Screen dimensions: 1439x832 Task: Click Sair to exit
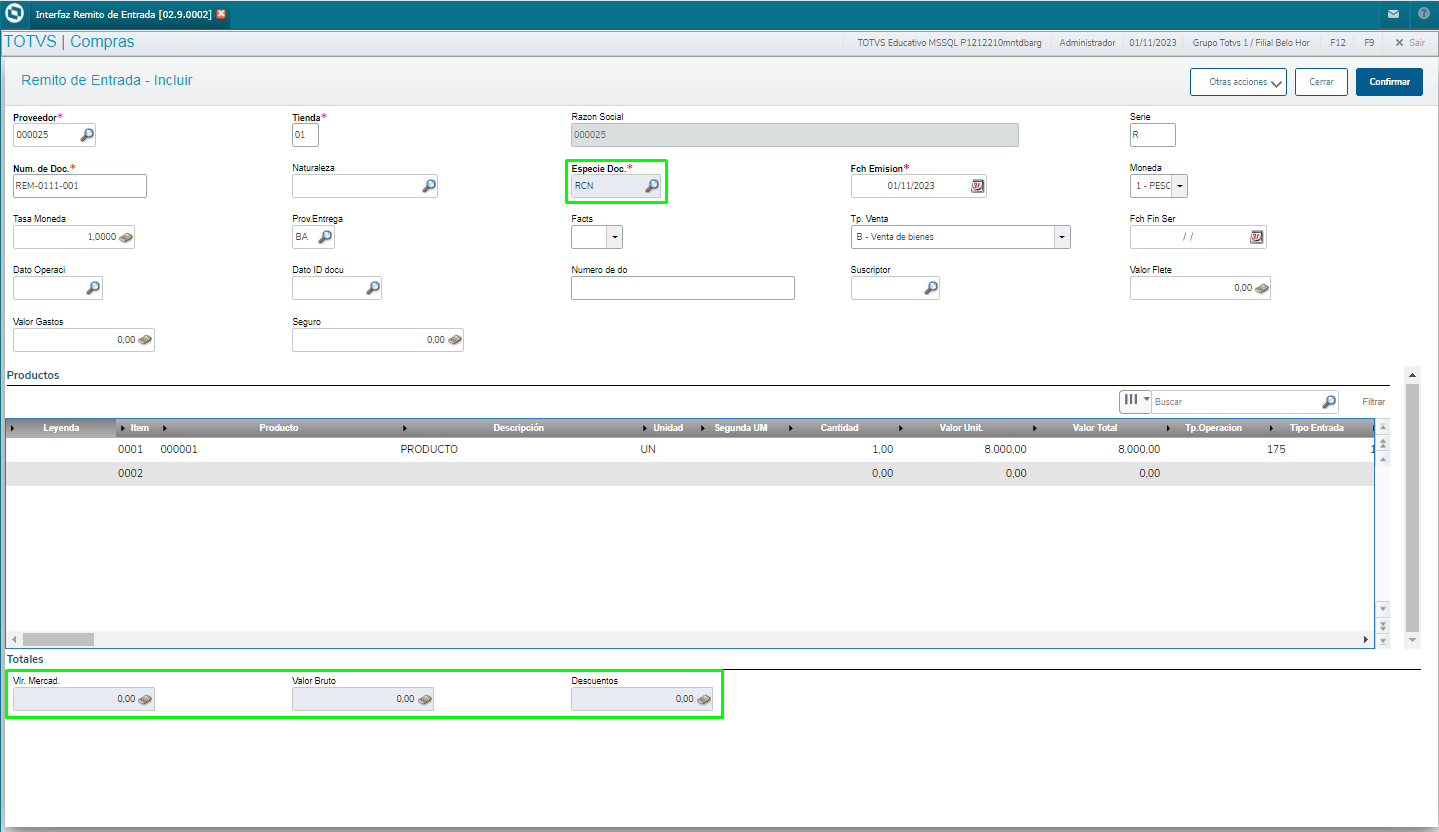click(x=1410, y=43)
